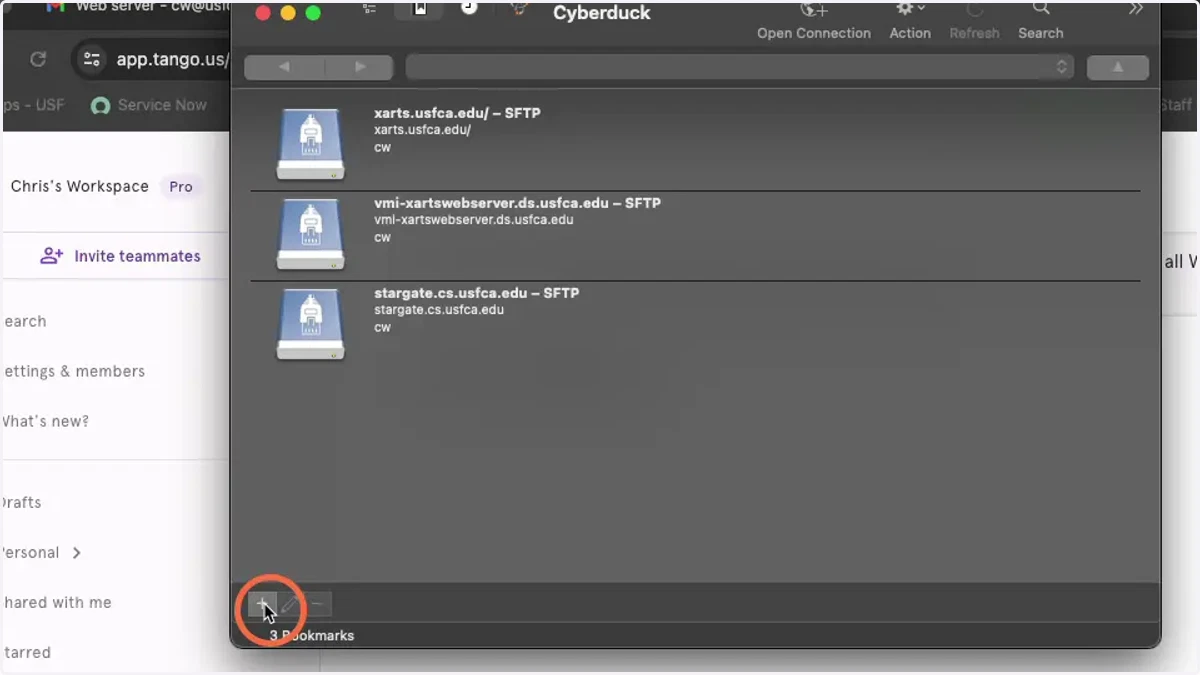The image size is (1200, 675).
Task: Open Drafts in Tango sidebar
Action: click(22, 502)
